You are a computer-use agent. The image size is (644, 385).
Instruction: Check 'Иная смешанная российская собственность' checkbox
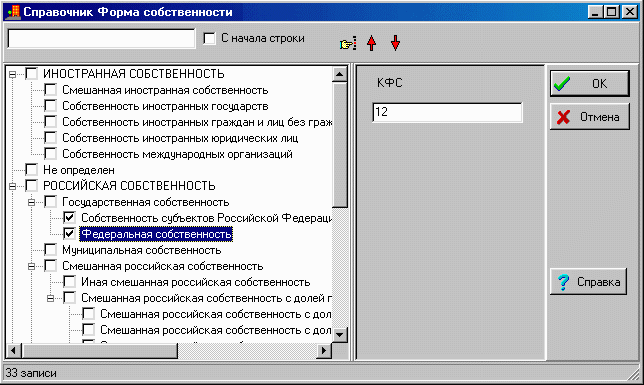click(x=69, y=282)
